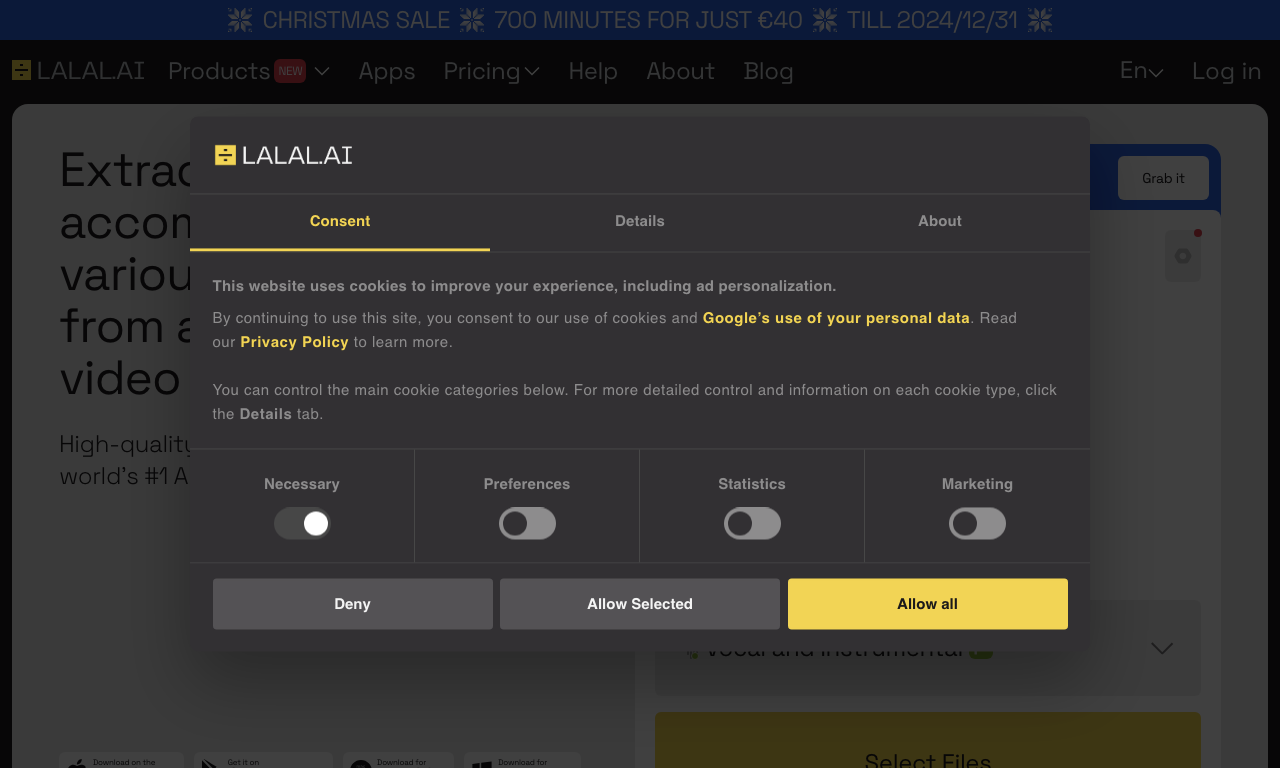This screenshot has height=768, width=1280.
Task: Click the LALAL.AI logo in cookie dialog
Action: tap(283, 155)
